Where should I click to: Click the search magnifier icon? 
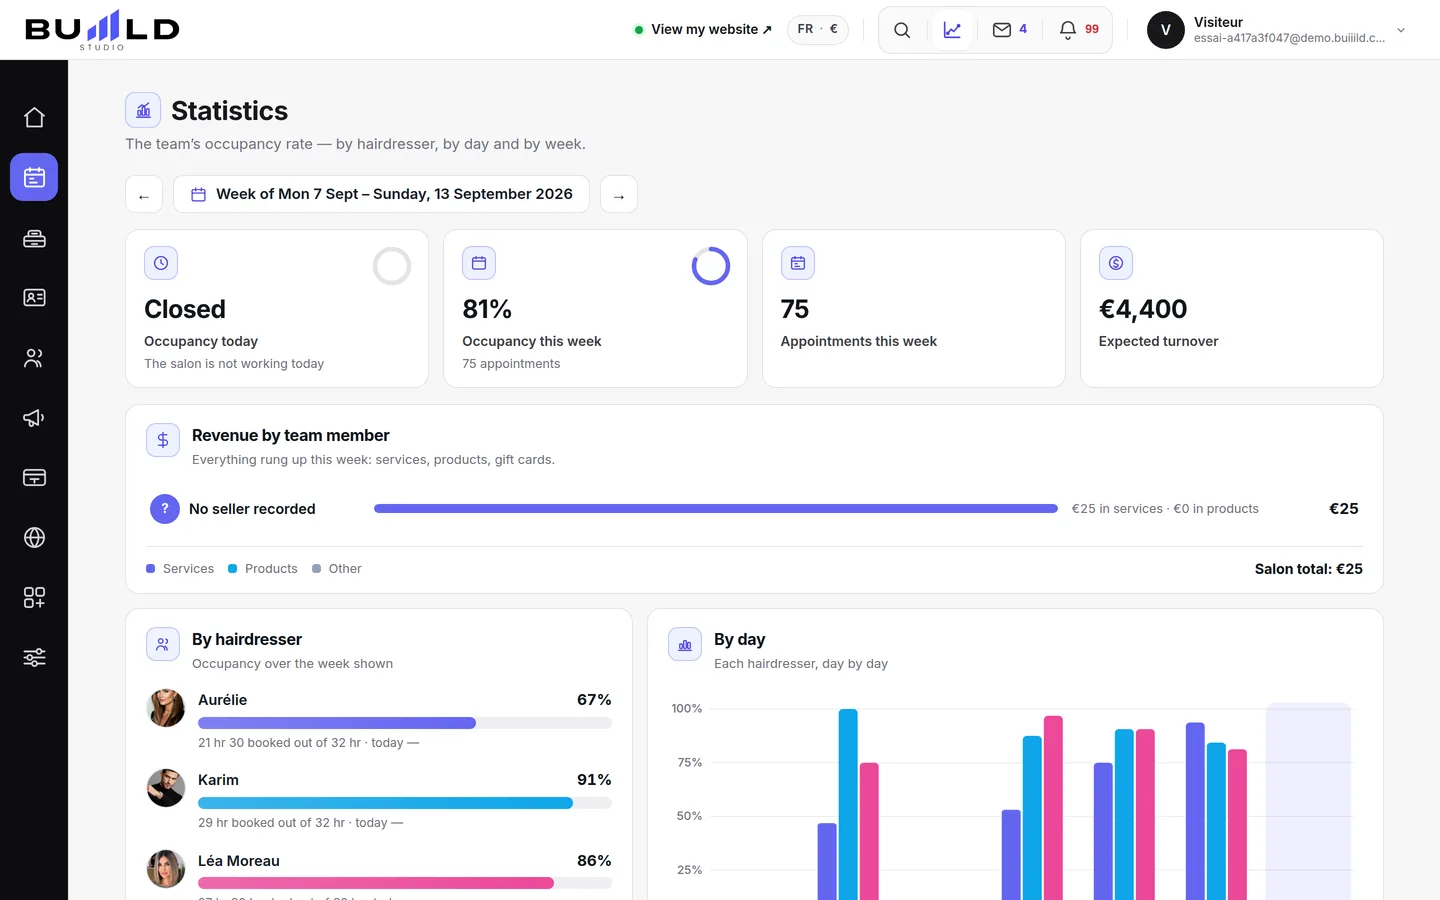(x=902, y=30)
